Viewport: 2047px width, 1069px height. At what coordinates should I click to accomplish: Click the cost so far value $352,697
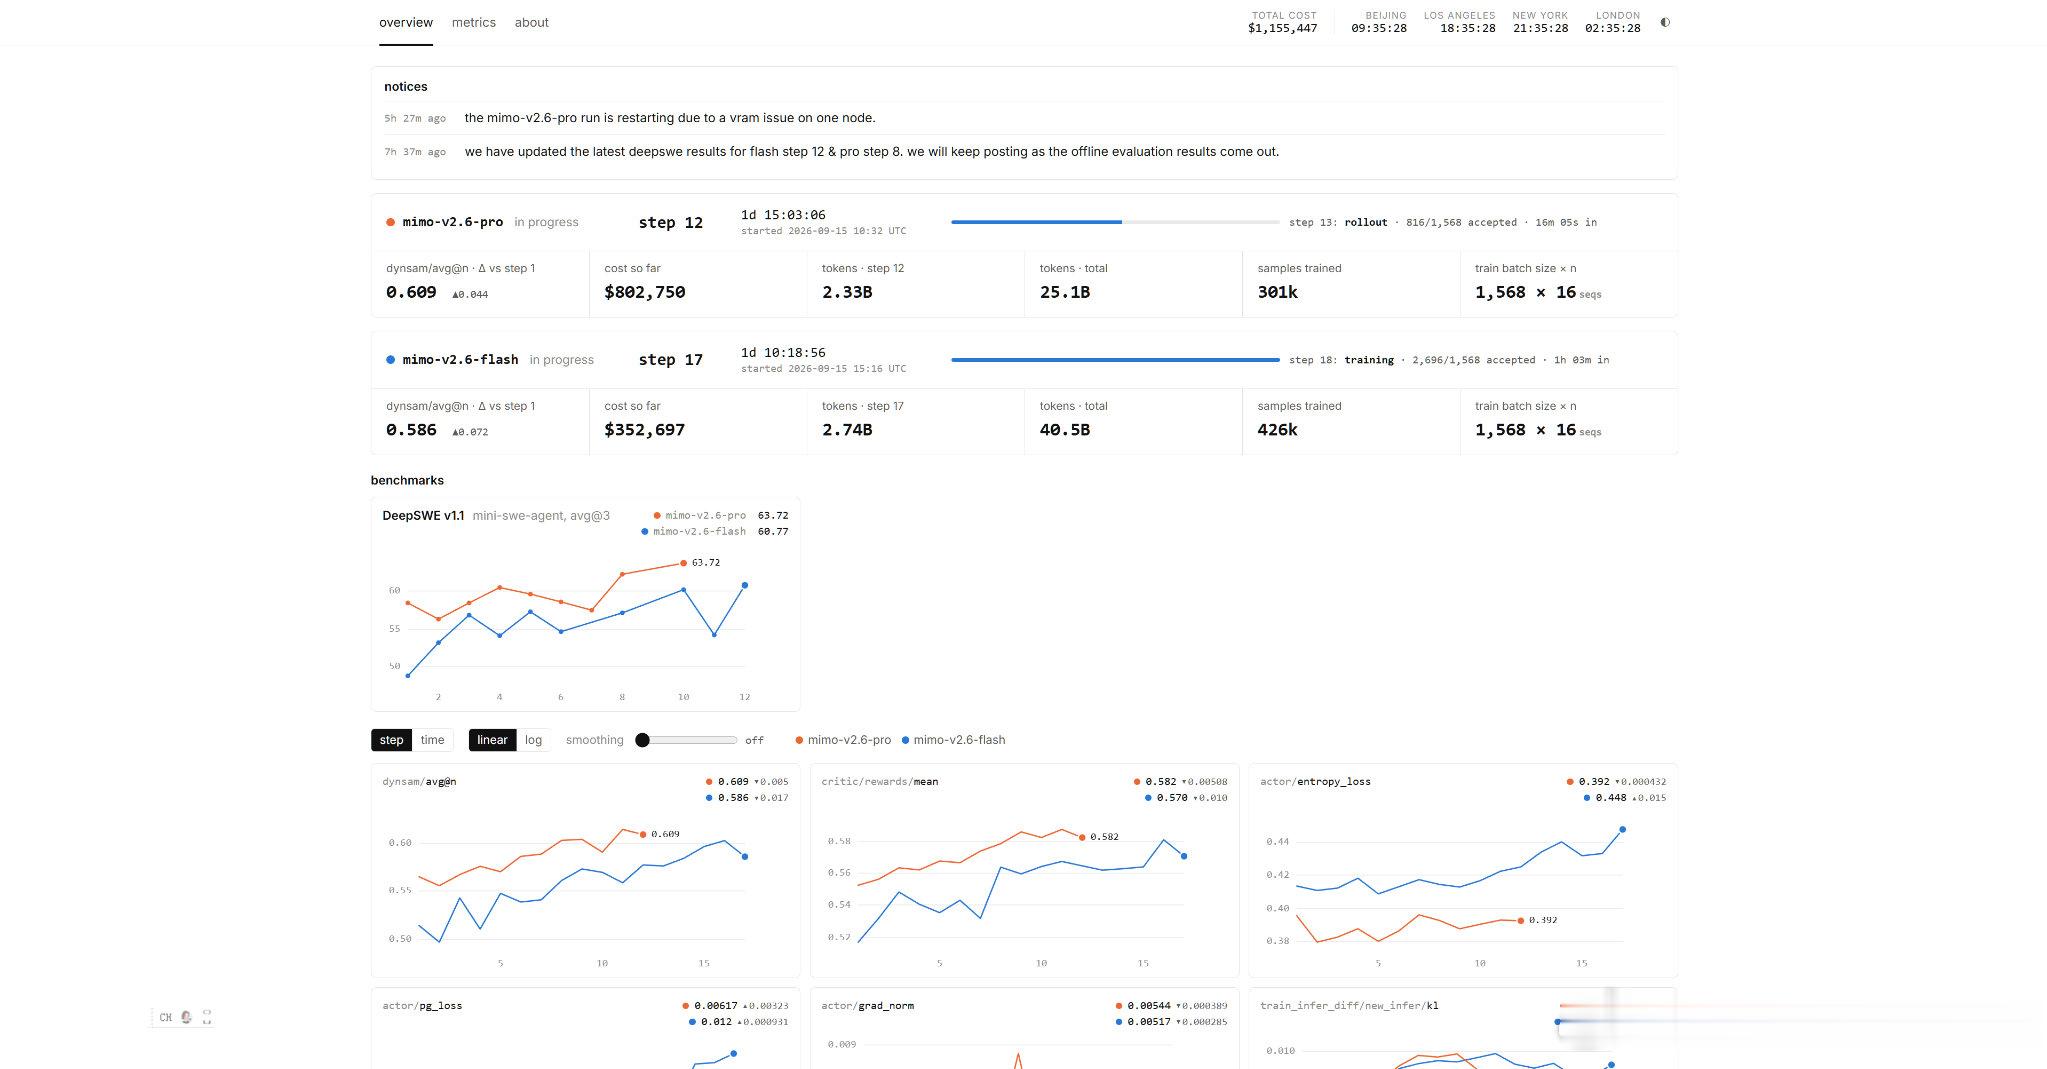click(645, 430)
